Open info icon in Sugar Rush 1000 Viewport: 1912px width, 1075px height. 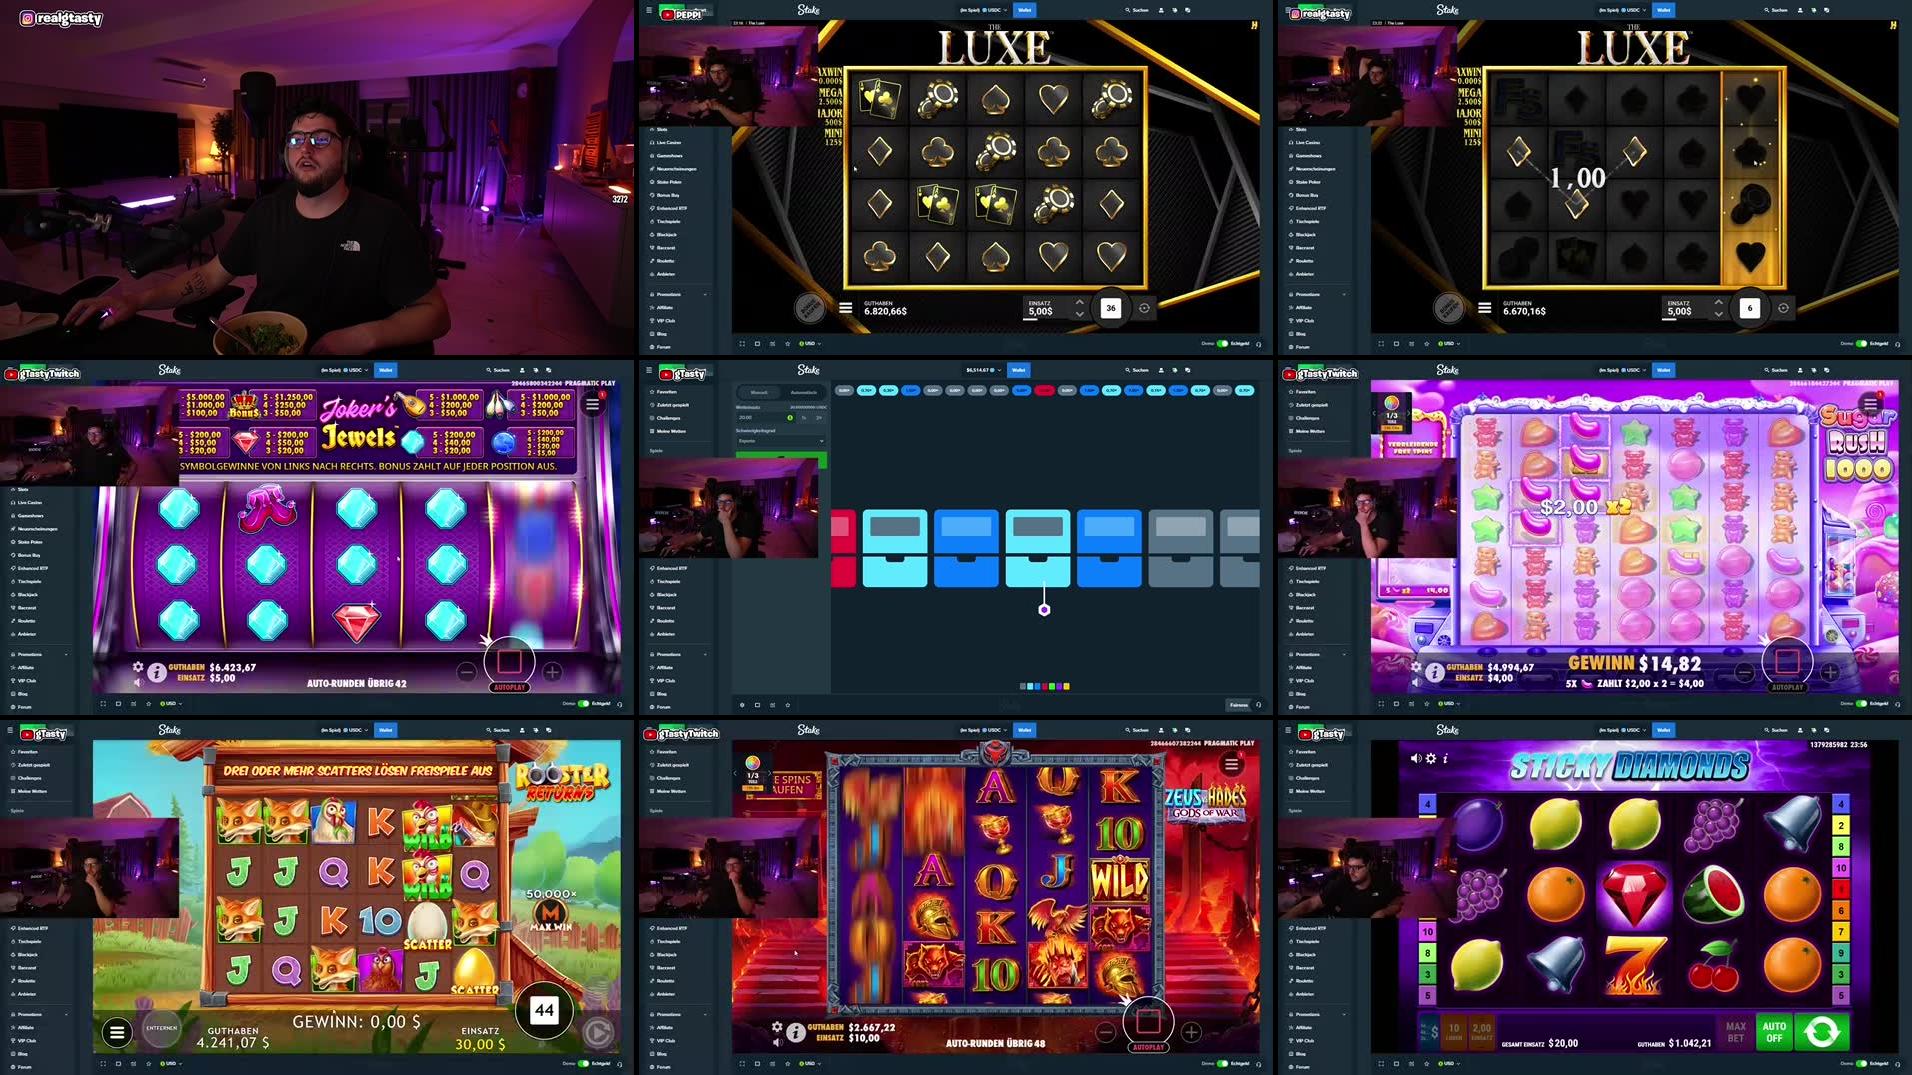click(x=1435, y=673)
